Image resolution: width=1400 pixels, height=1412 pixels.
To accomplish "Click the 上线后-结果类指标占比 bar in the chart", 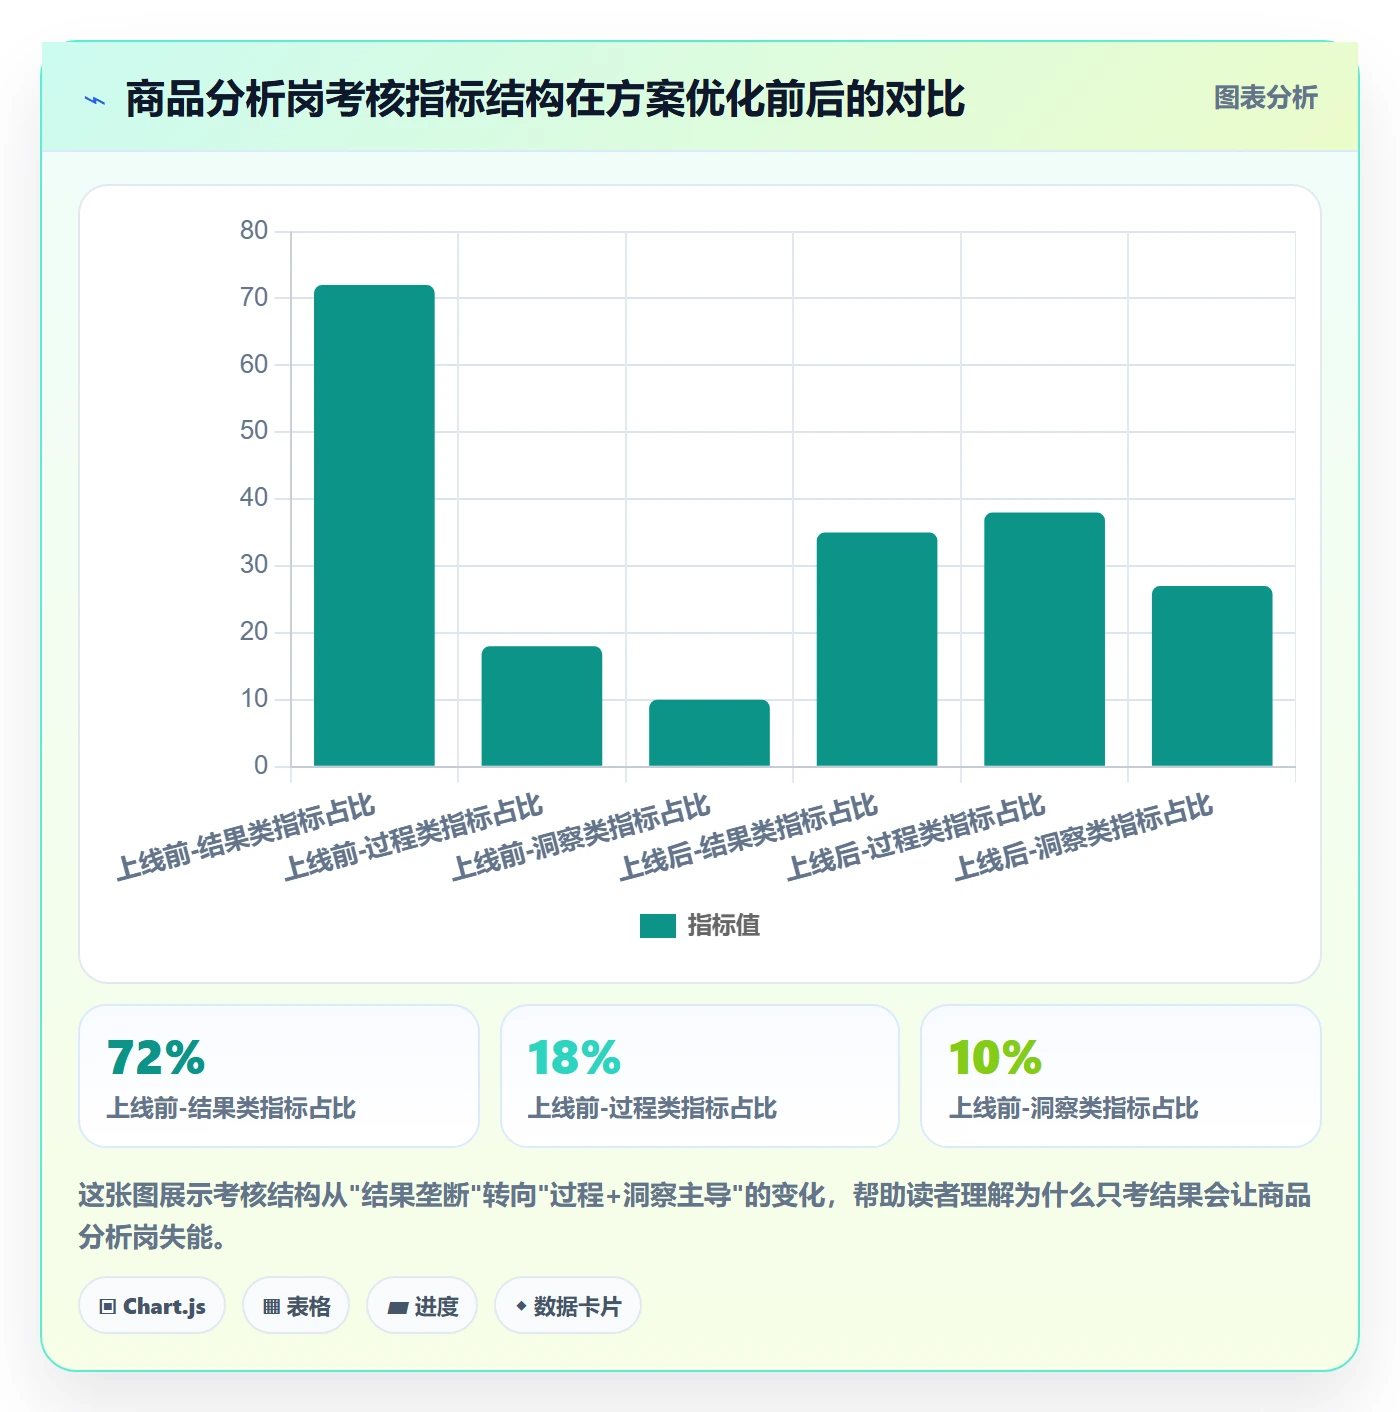I will [x=877, y=650].
